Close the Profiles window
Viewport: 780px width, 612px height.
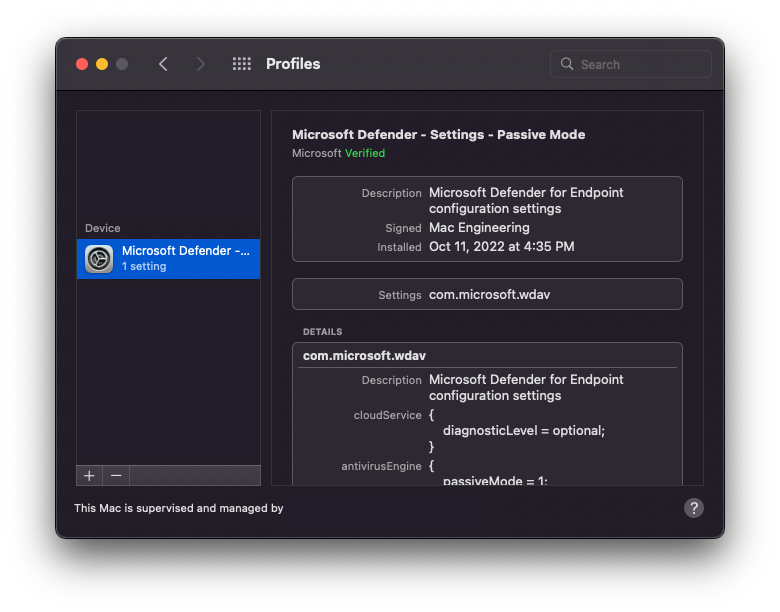coord(82,64)
